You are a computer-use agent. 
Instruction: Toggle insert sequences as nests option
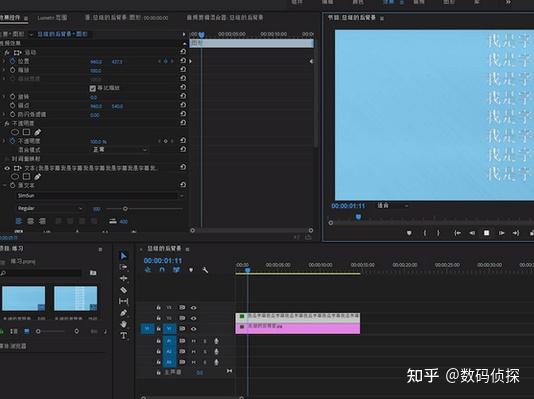148,270
